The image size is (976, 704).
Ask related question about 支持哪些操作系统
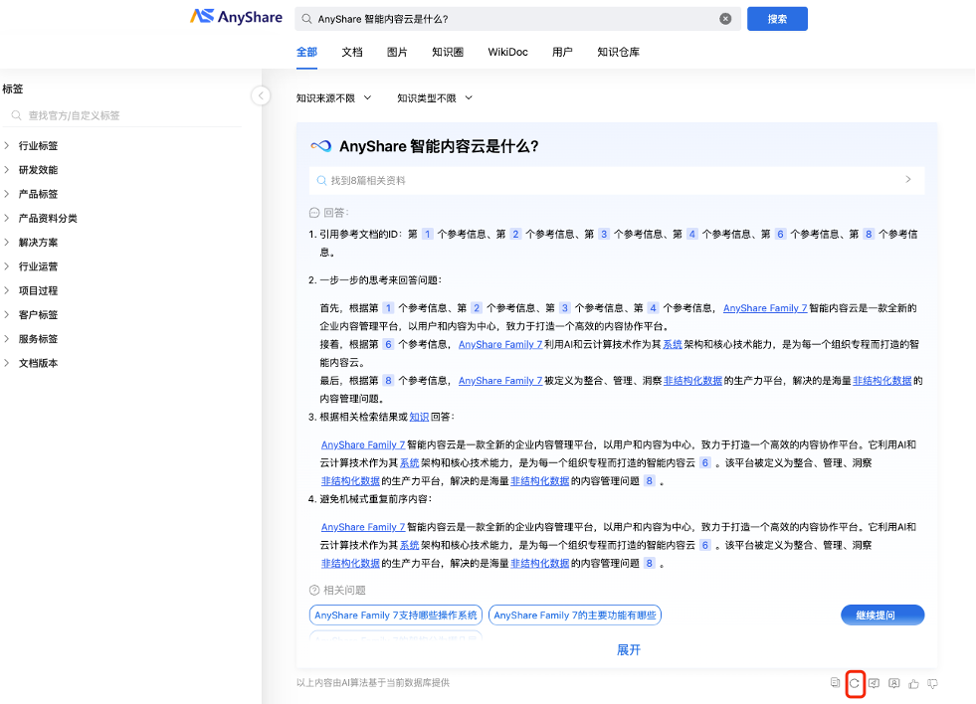click(396, 615)
